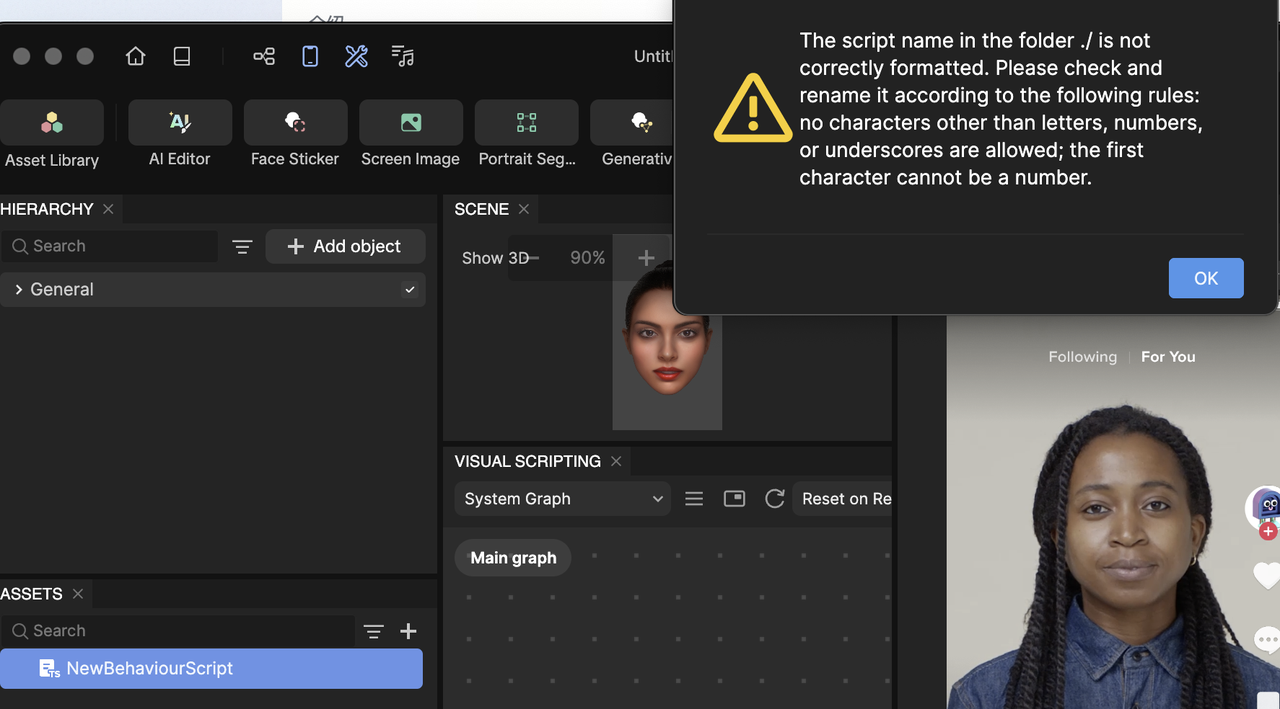1280x709 pixels.
Task: Switch to the SCENE tab
Action: 481,209
